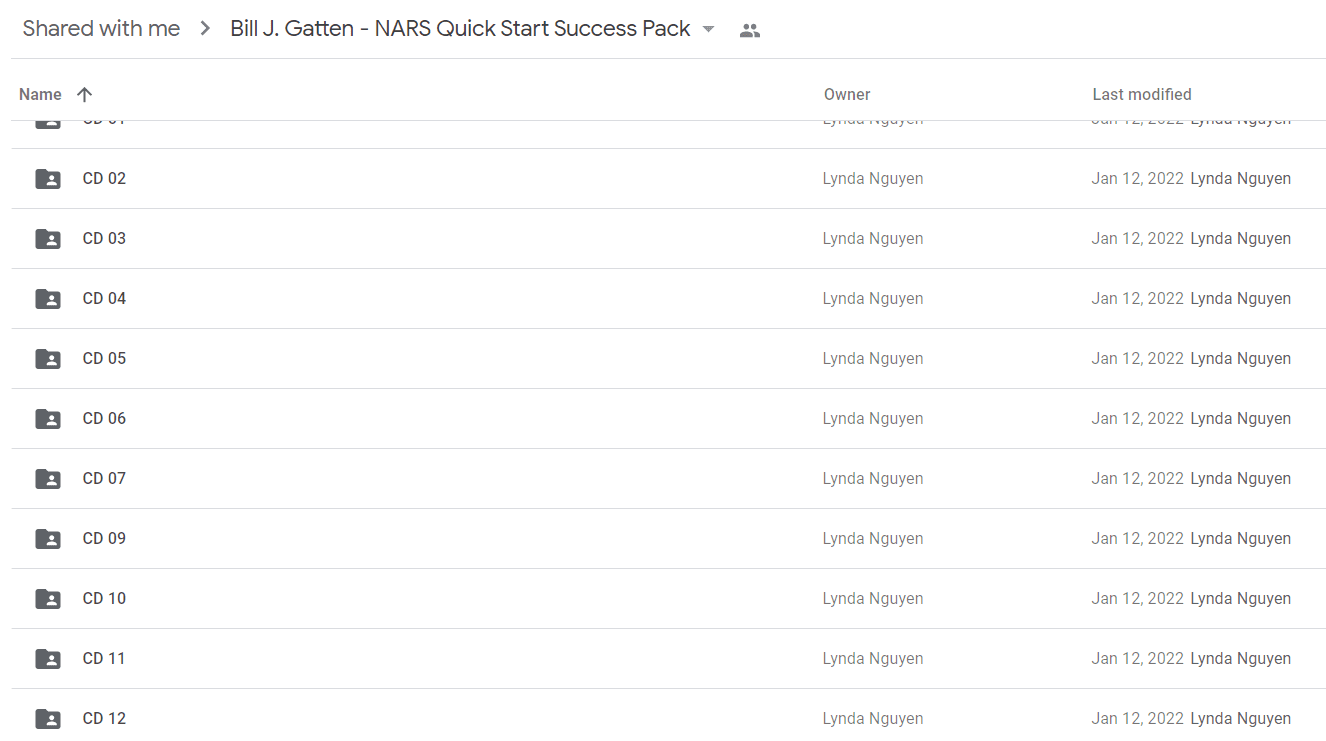Click the folder icon for CD 10
This screenshot has width=1326, height=741.
(48, 599)
